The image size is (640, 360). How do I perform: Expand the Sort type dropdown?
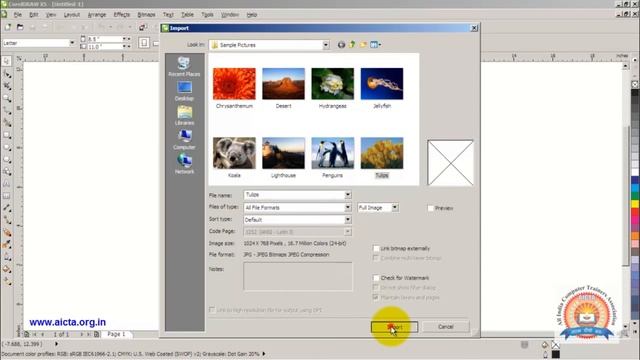tap(348, 220)
